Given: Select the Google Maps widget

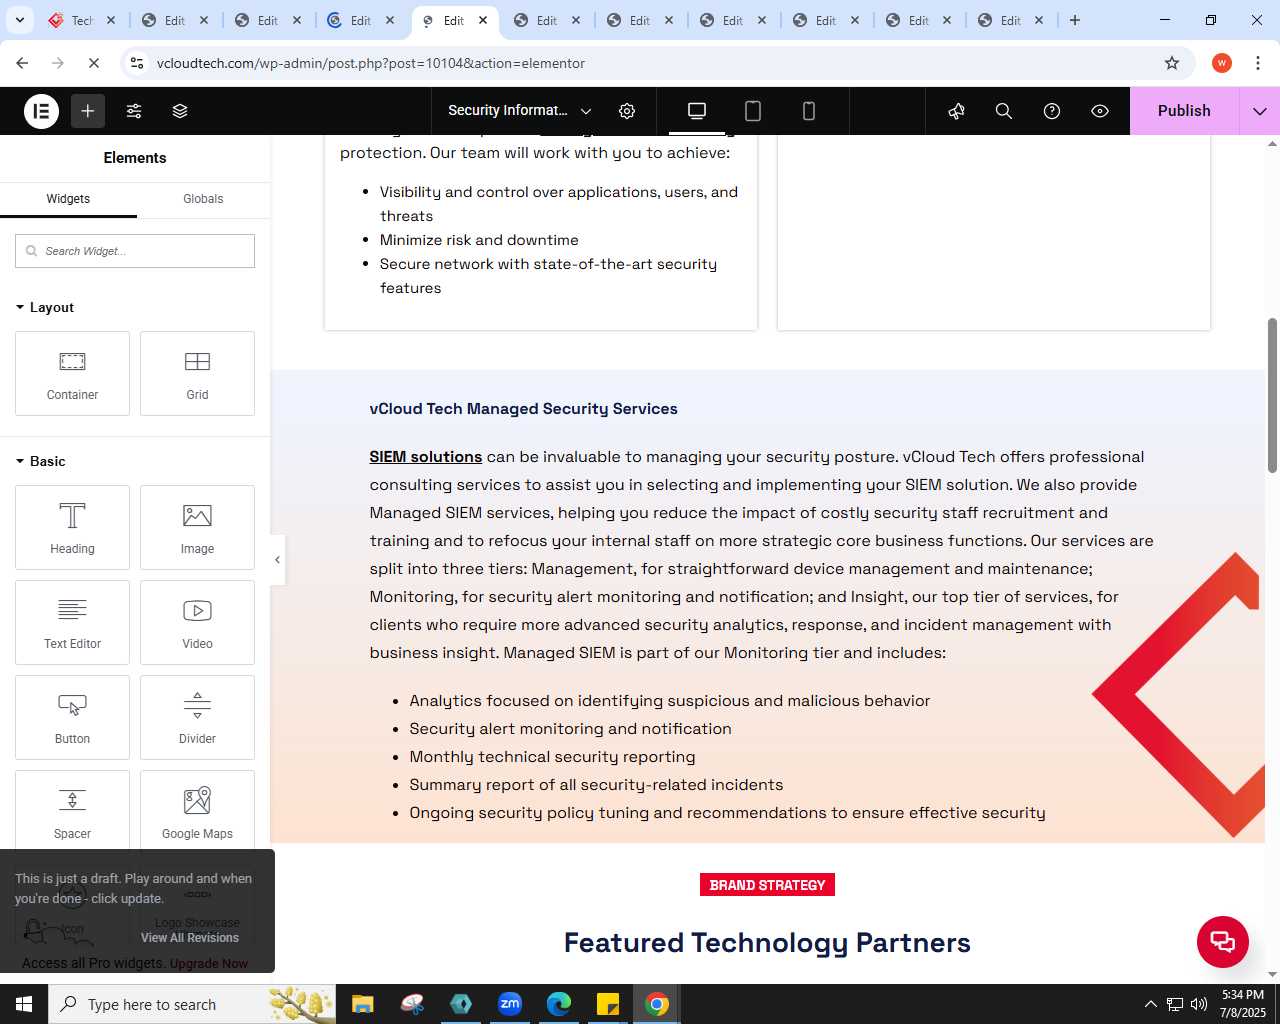Looking at the screenshot, I should (x=197, y=810).
